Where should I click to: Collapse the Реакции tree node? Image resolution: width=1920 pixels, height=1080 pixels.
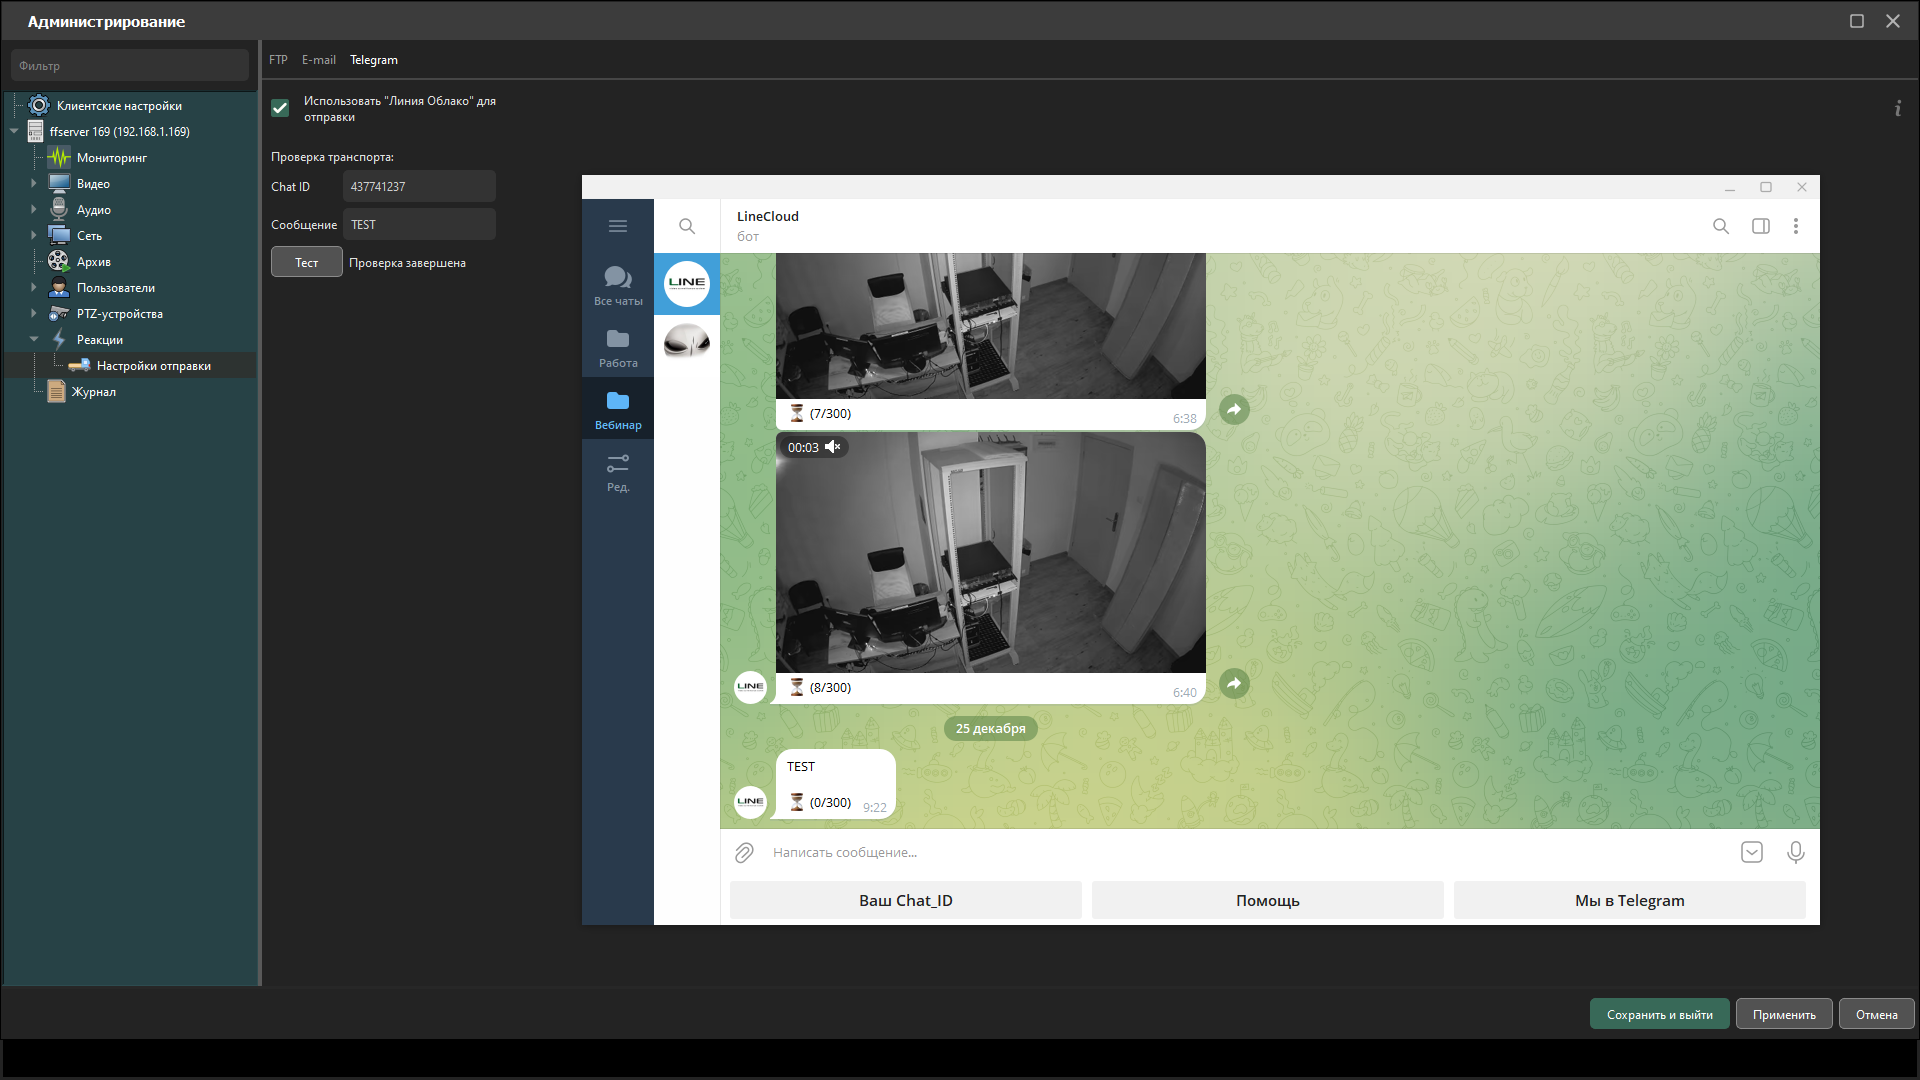33,340
